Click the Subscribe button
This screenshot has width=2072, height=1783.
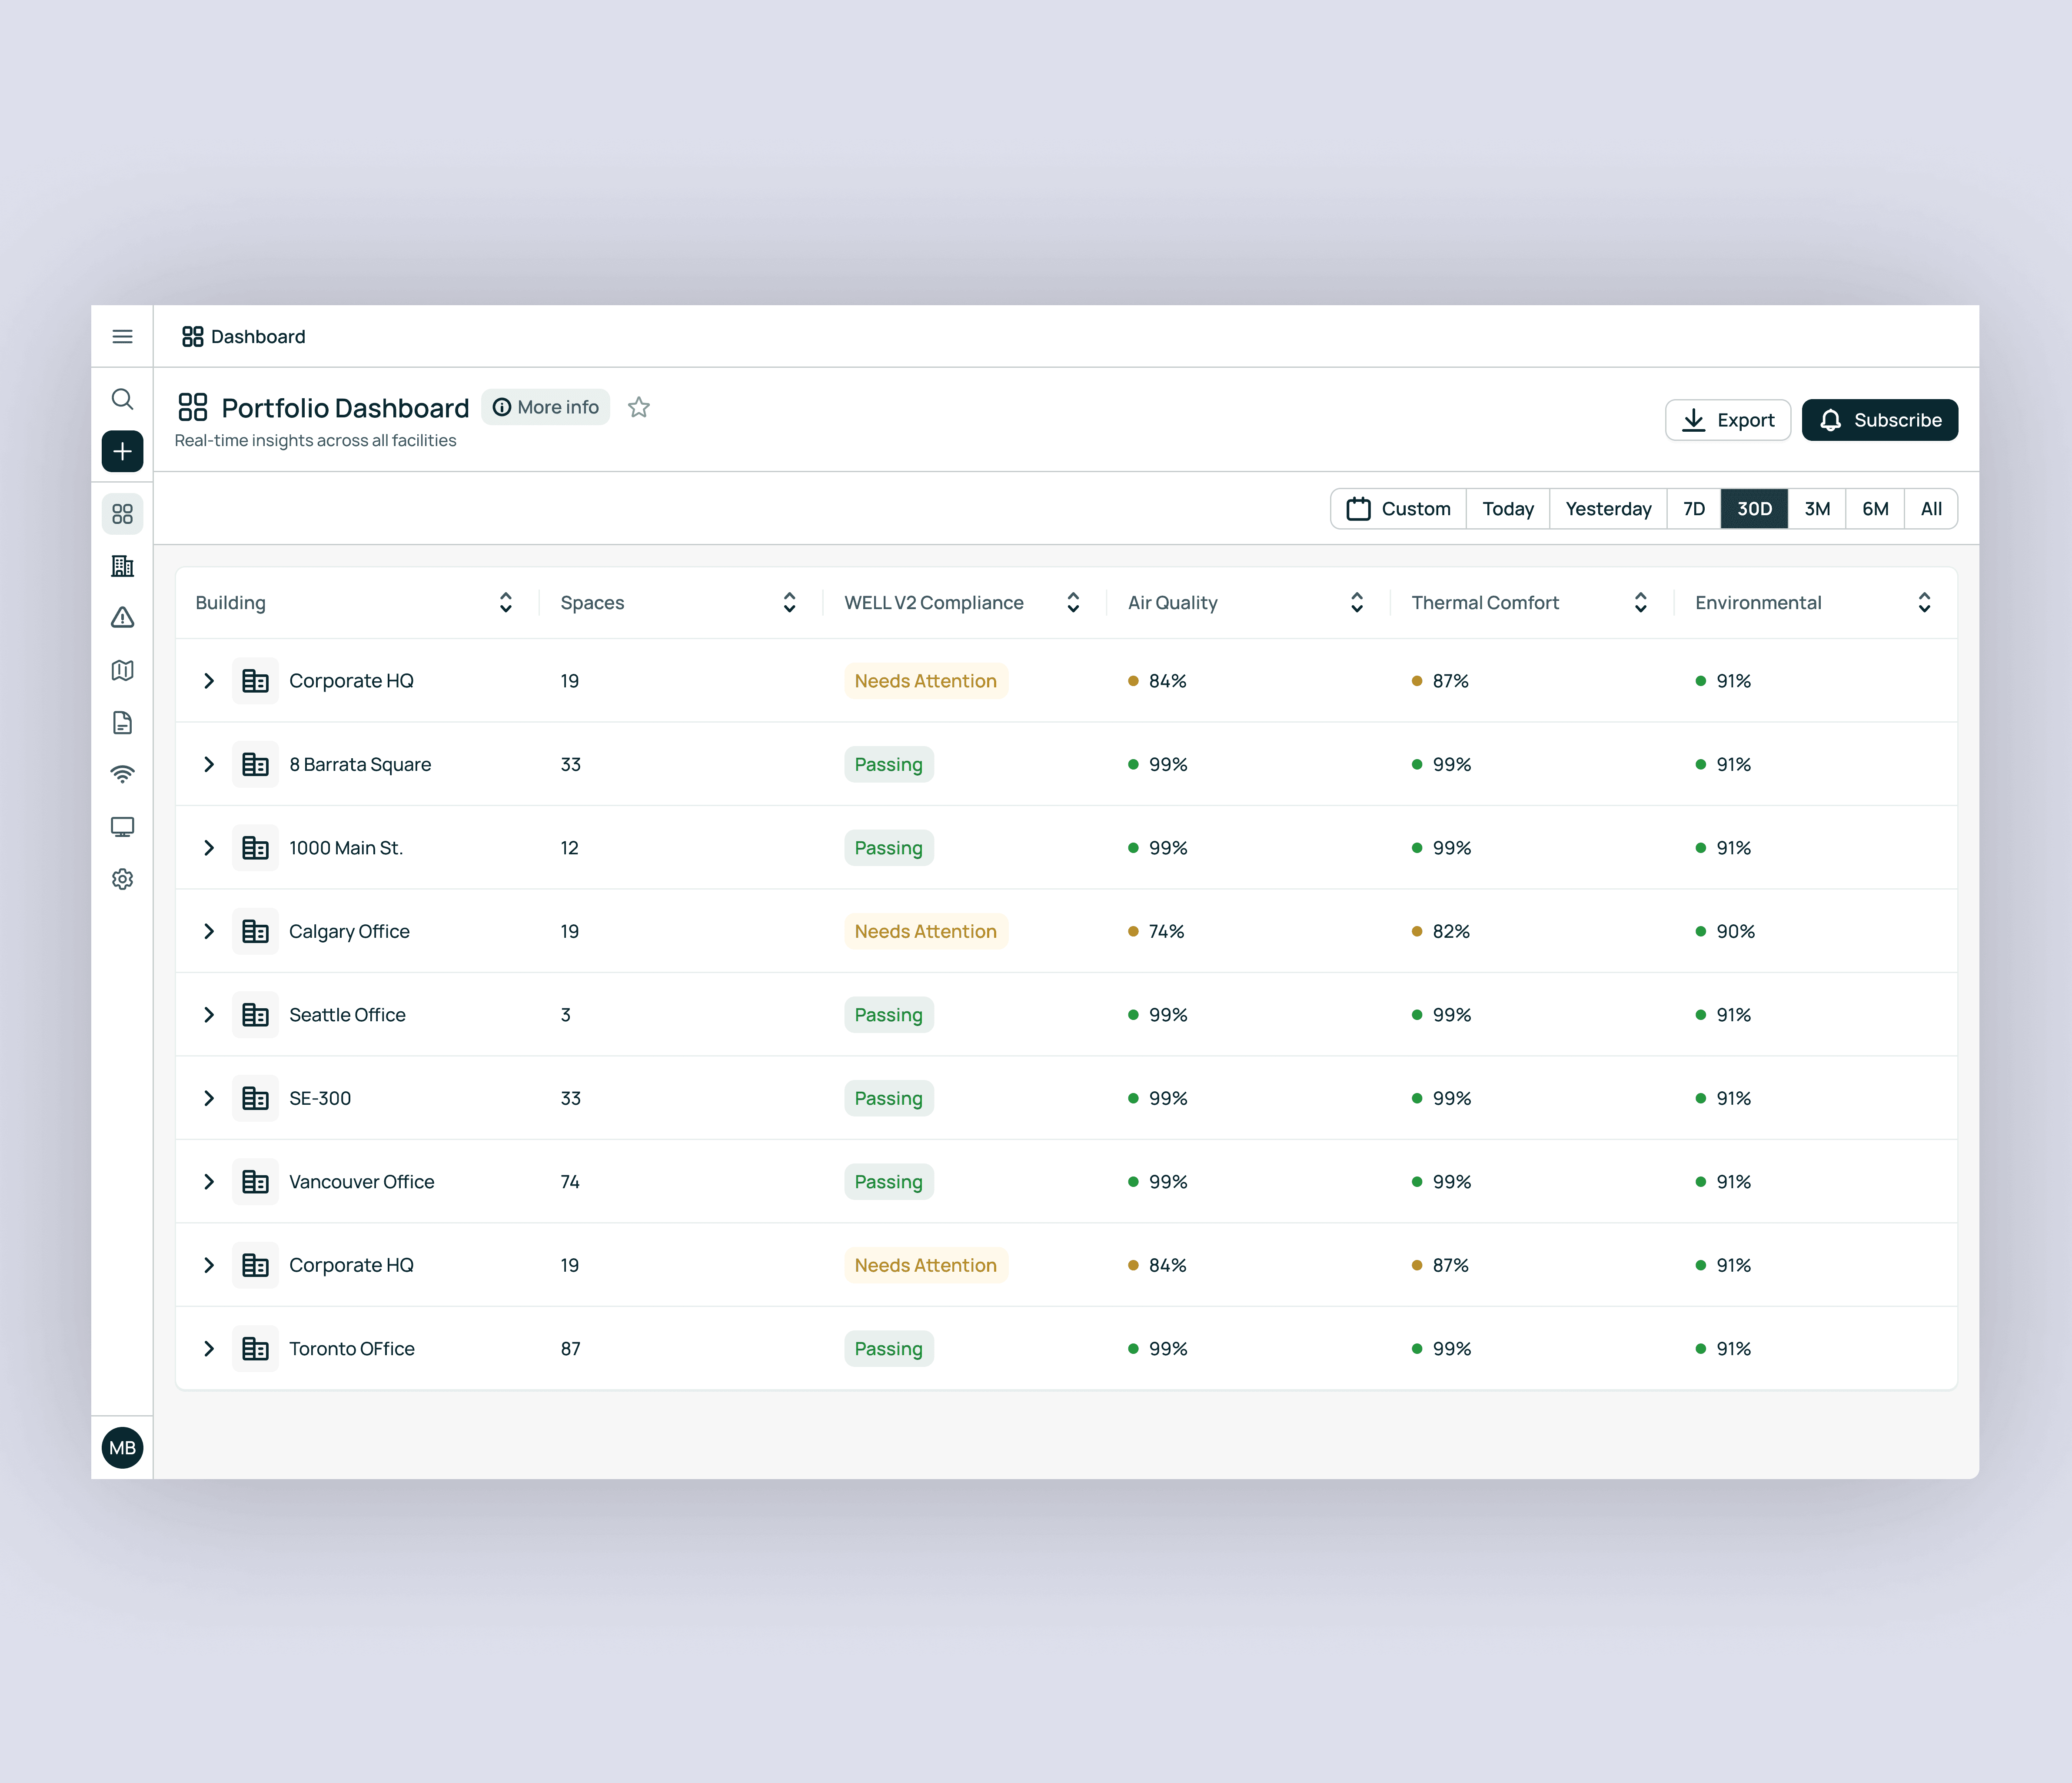[1879, 420]
